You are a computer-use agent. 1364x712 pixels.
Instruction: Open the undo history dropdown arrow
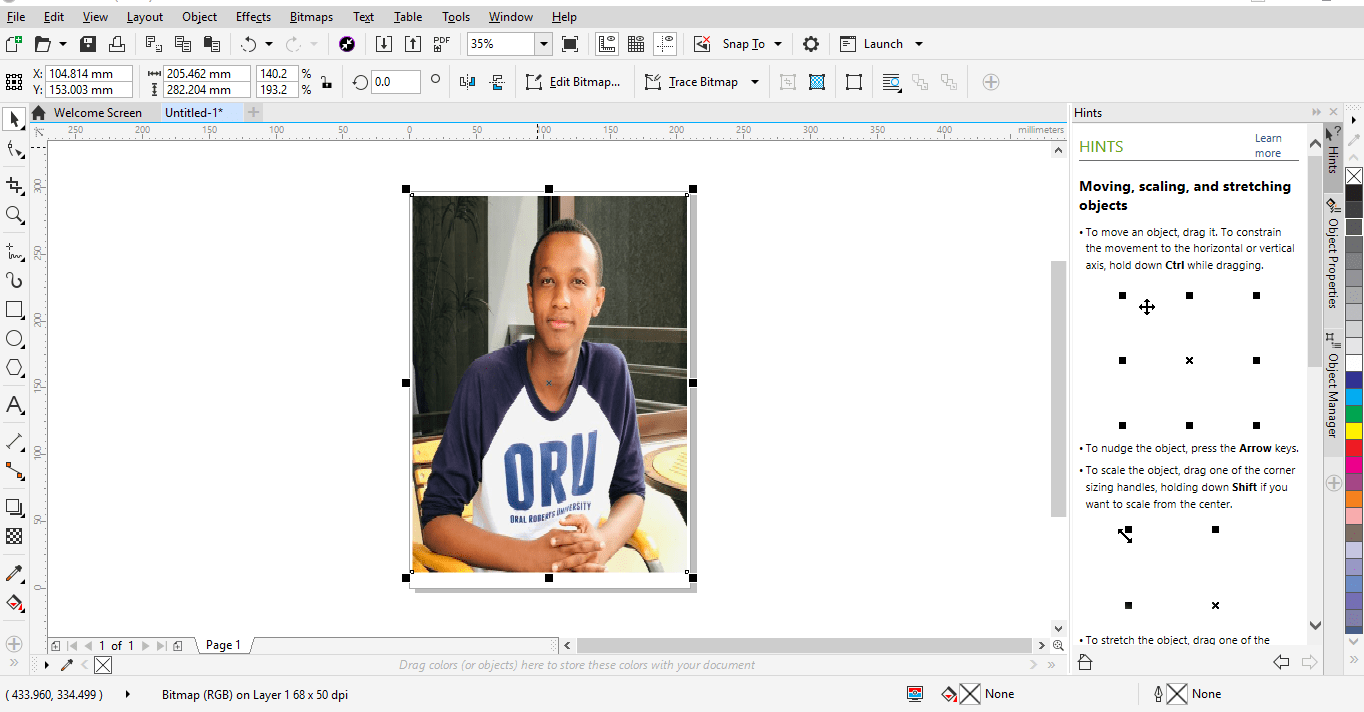coord(267,44)
